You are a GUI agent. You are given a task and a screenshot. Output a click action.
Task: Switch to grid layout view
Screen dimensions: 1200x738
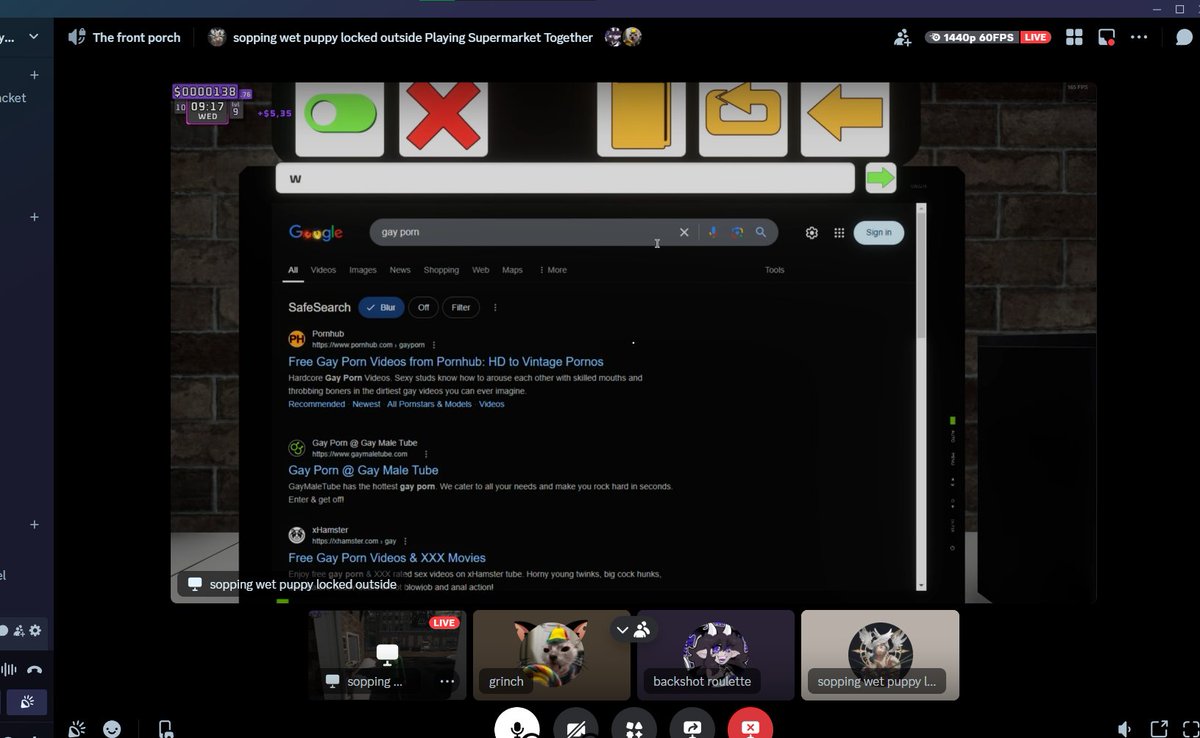coord(1075,37)
